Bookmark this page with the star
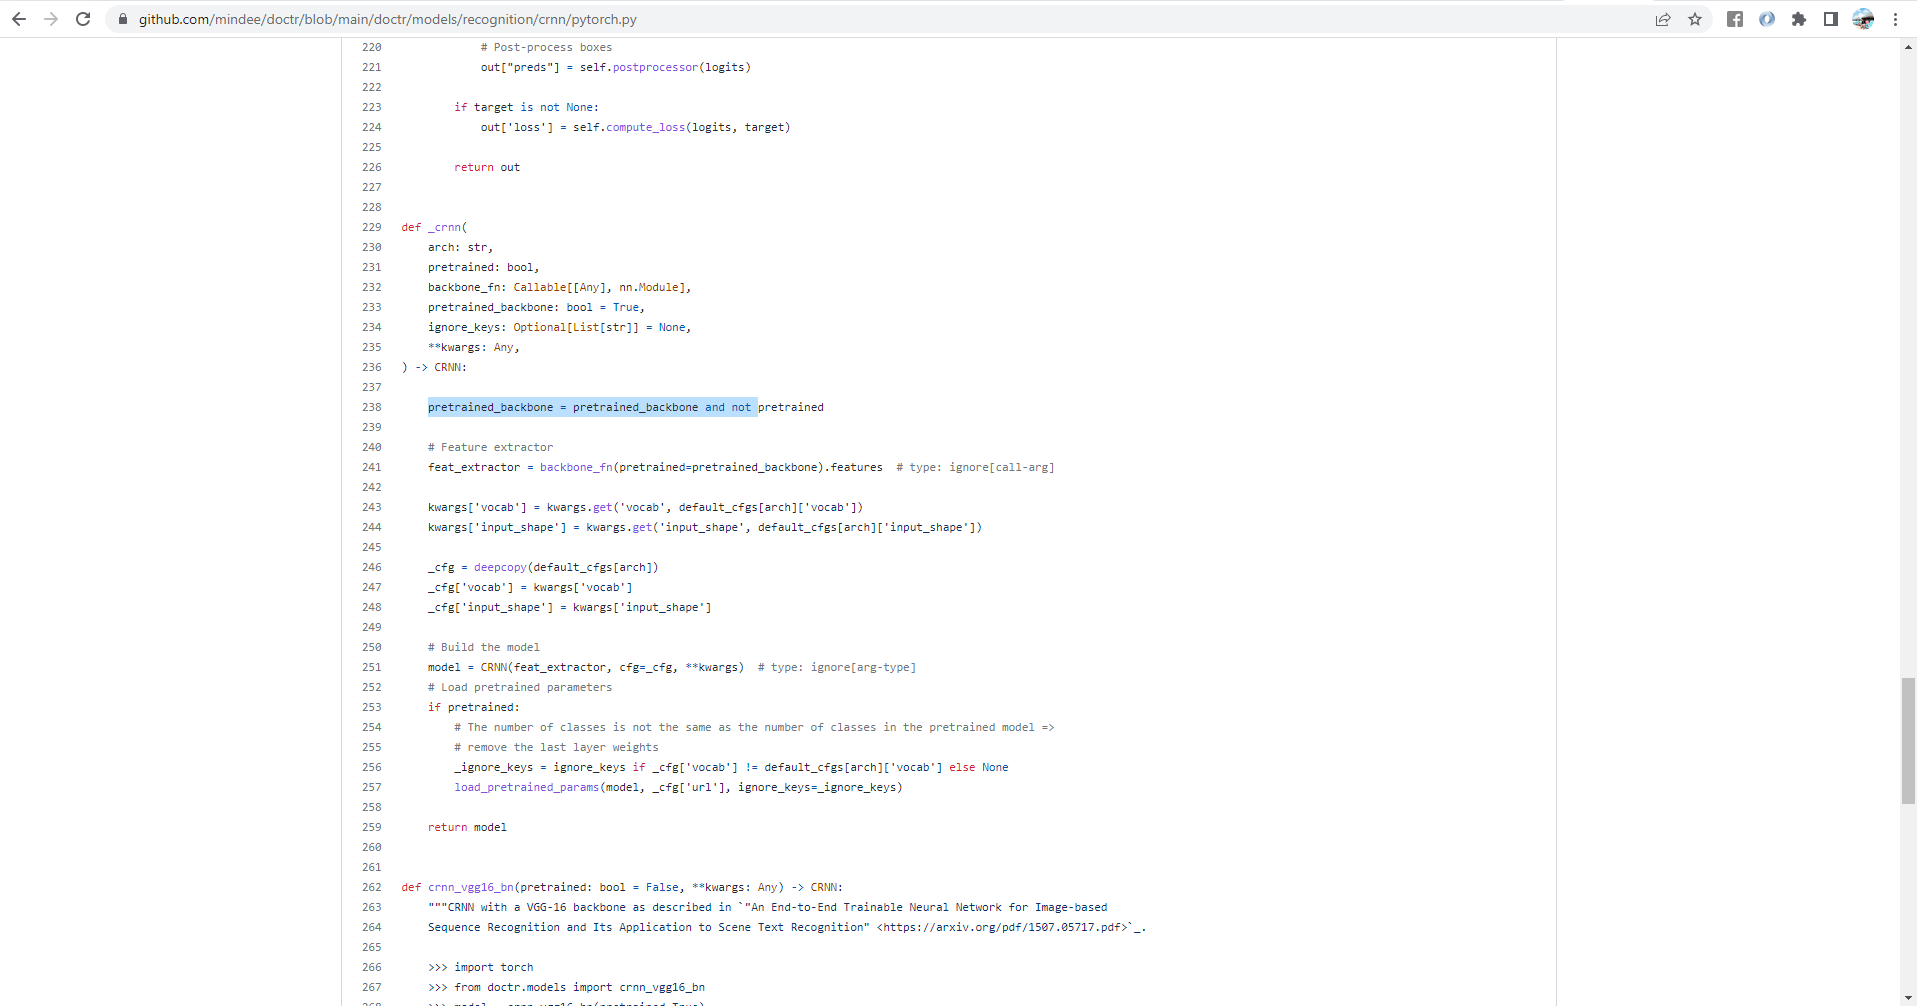 (1695, 18)
